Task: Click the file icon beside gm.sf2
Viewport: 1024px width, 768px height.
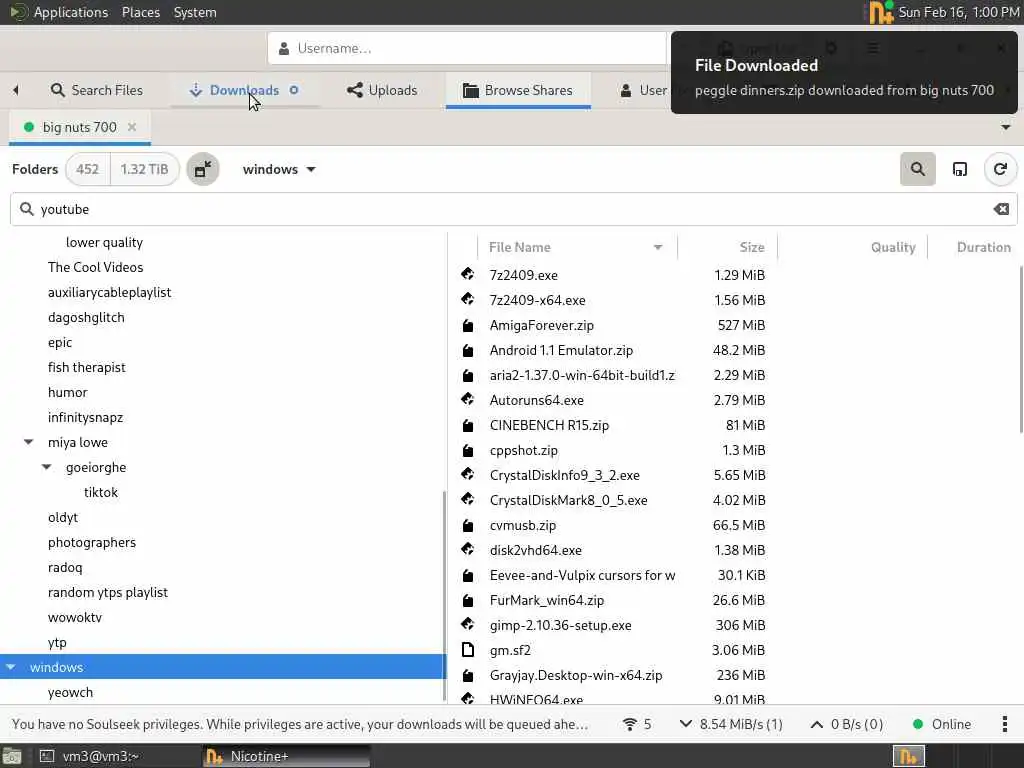Action: click(468, 649)
